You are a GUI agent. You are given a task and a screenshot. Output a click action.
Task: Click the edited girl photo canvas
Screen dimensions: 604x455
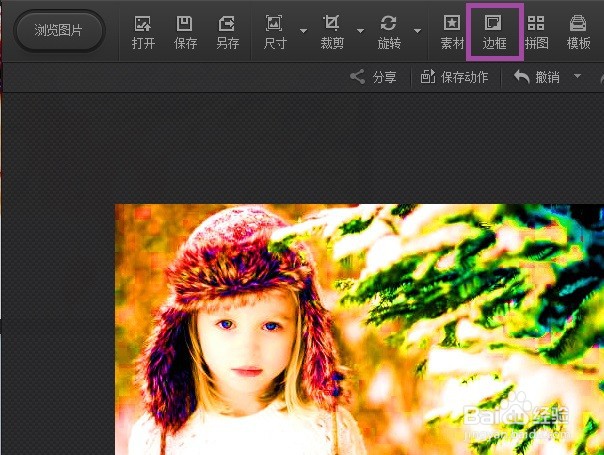point(359,329)
